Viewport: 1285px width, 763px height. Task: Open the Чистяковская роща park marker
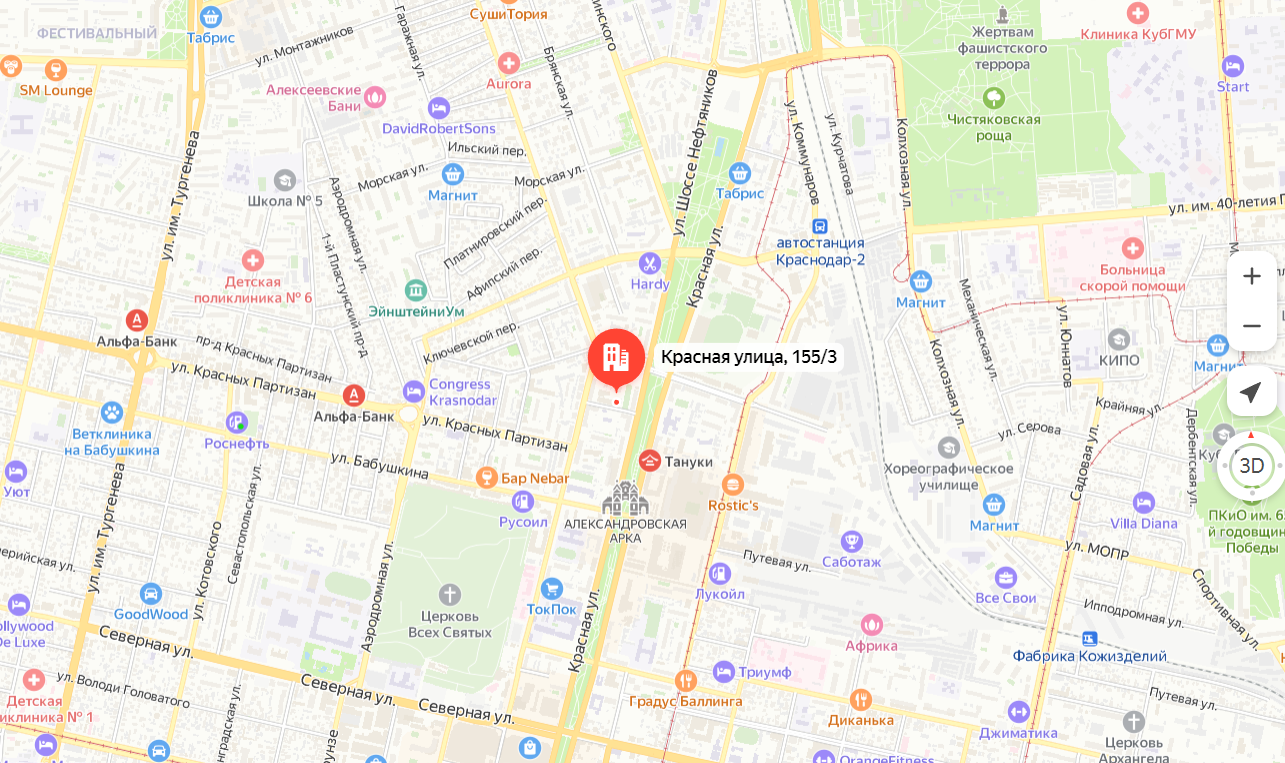click(x=994, y=98)
